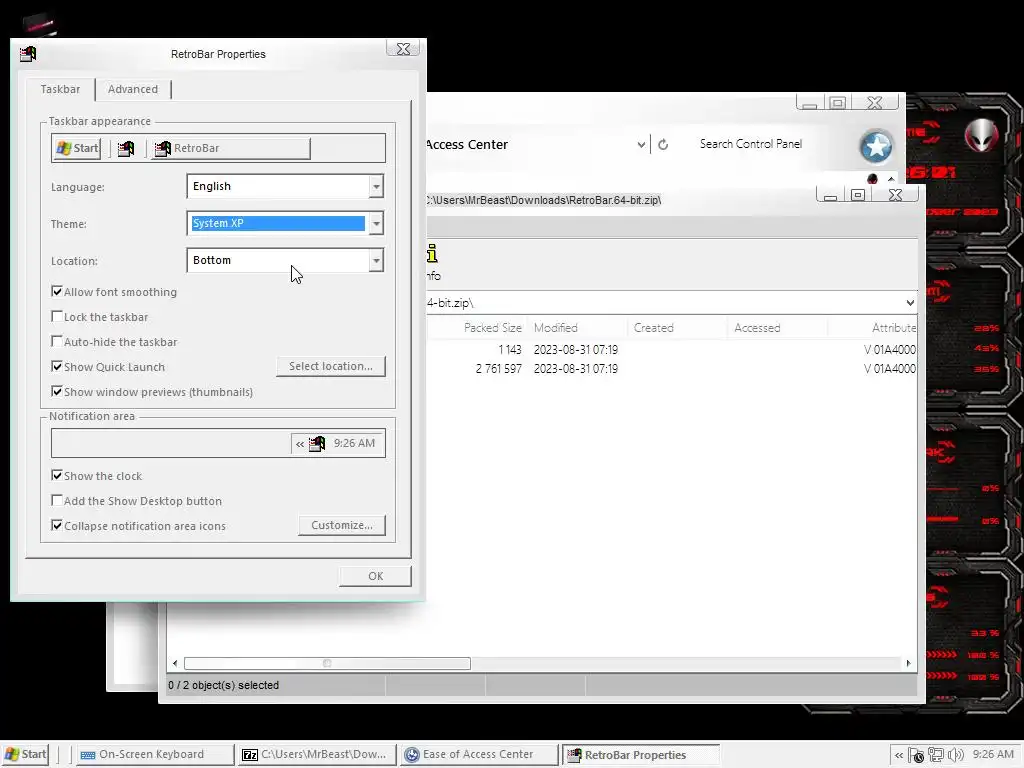
Task: Open the volume tray icon
Action: (x=955, y=755)
